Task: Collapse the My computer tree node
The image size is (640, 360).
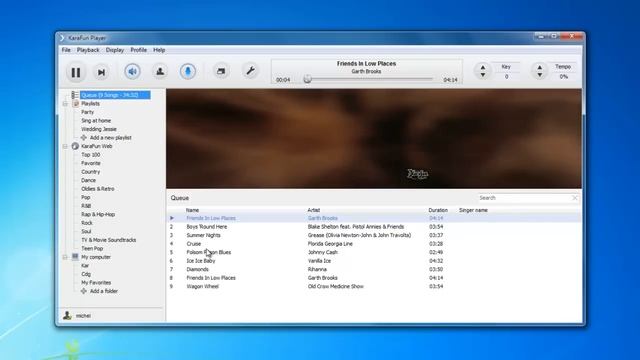Action: (65, 257)
